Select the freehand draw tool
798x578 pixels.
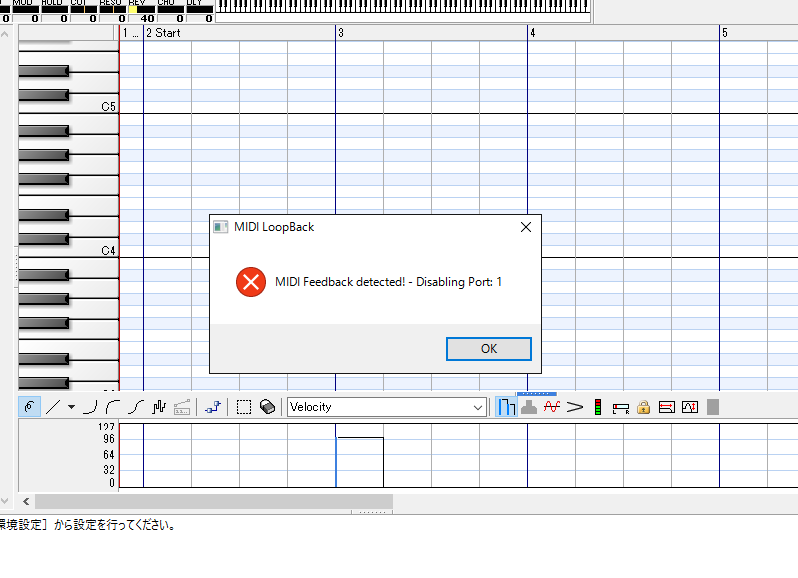(x=29, y=407)
